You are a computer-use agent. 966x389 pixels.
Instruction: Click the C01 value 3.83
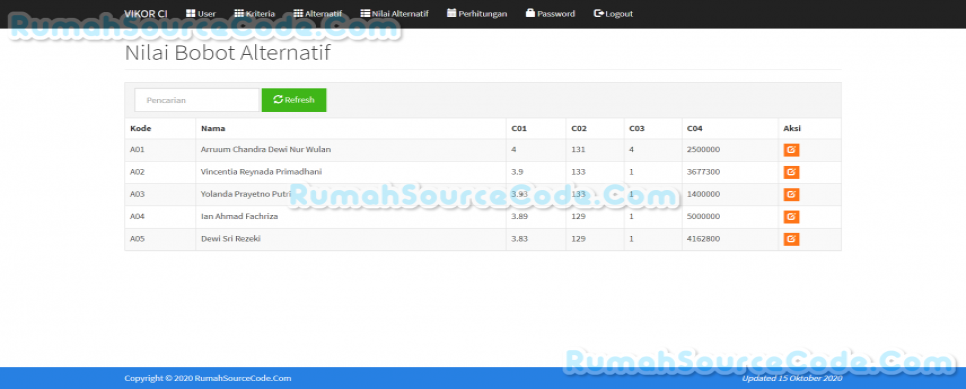pos(520,239)
